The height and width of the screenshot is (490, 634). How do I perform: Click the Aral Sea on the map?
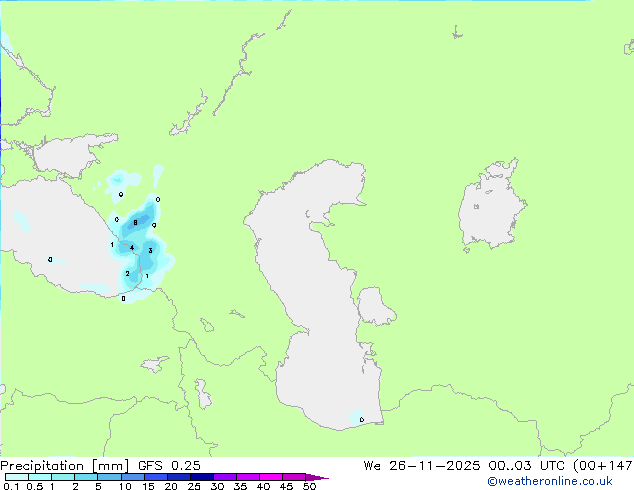coord(491,206)
